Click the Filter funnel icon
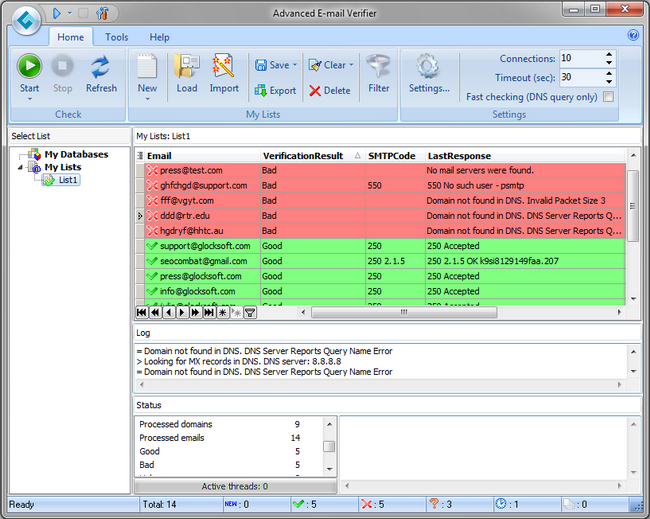Screen dimensions: 650x519 tap(379, 67)
